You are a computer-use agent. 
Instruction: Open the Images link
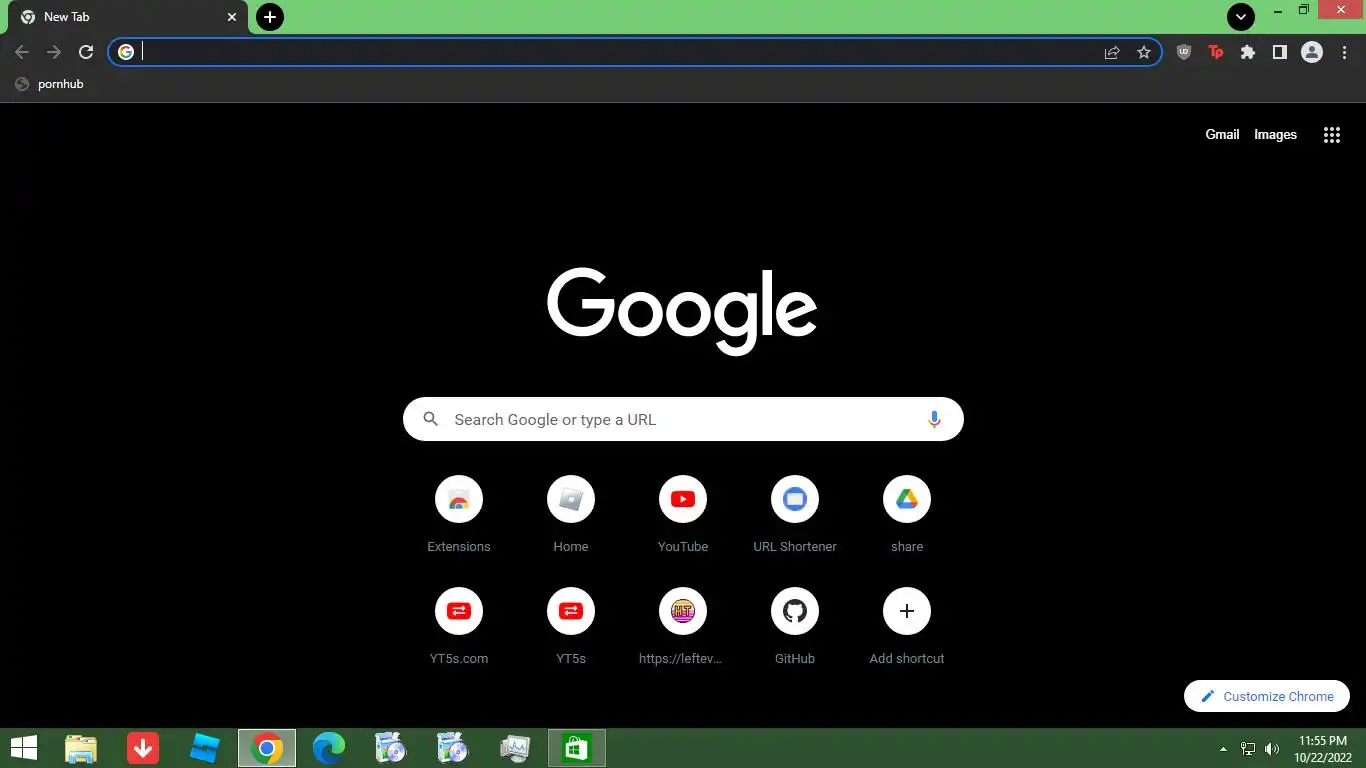1275,134
